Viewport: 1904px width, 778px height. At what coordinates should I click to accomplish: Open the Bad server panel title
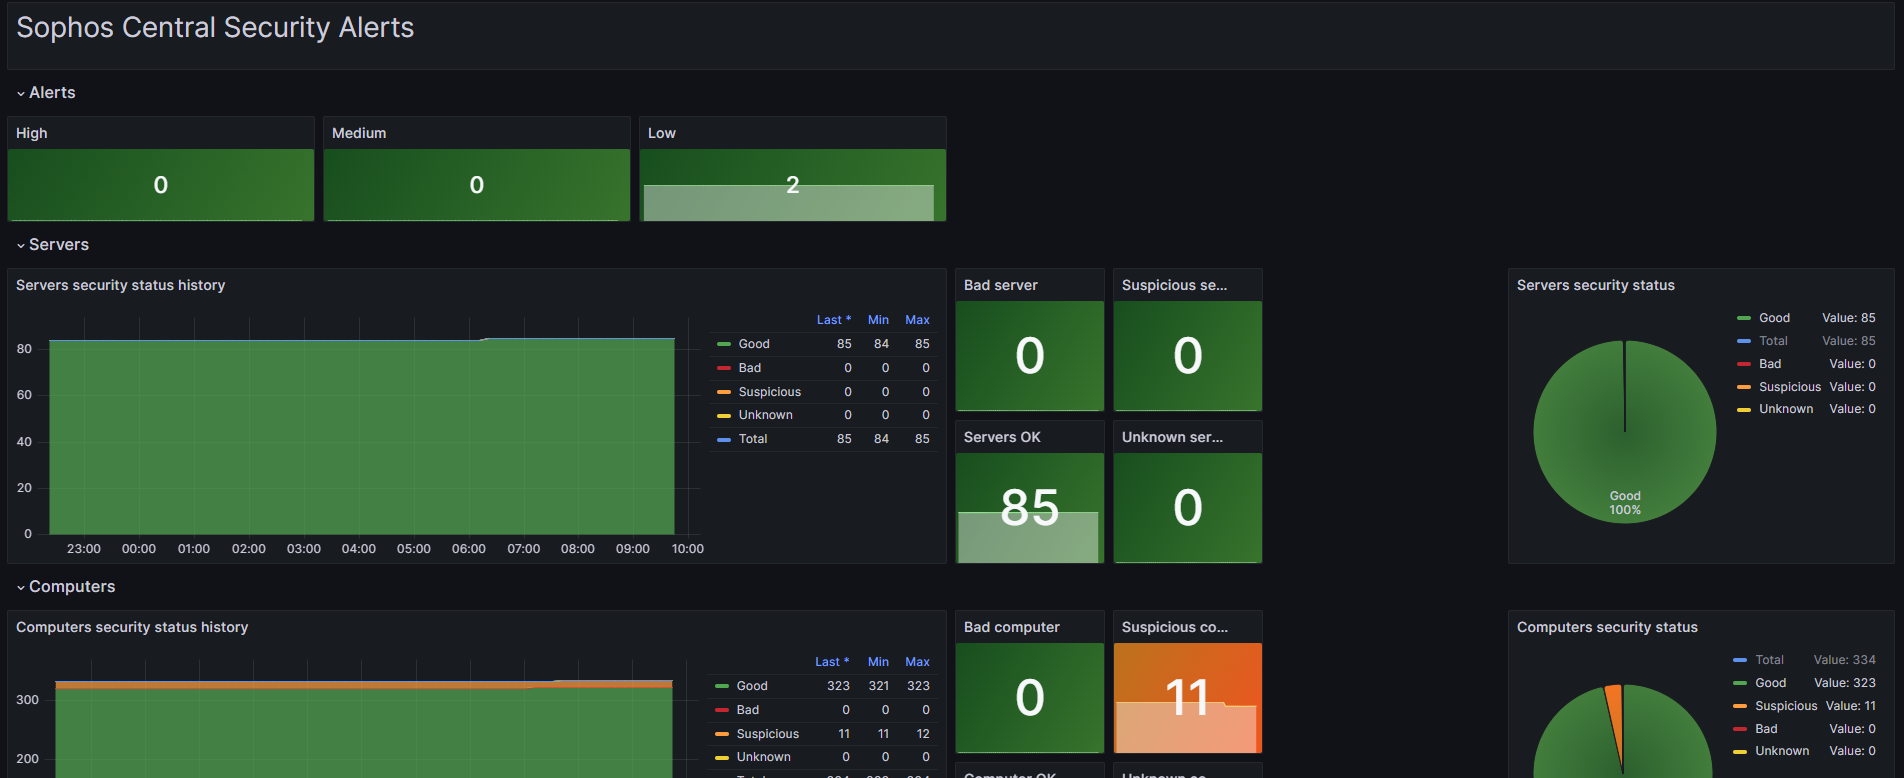coord(1001,285)
